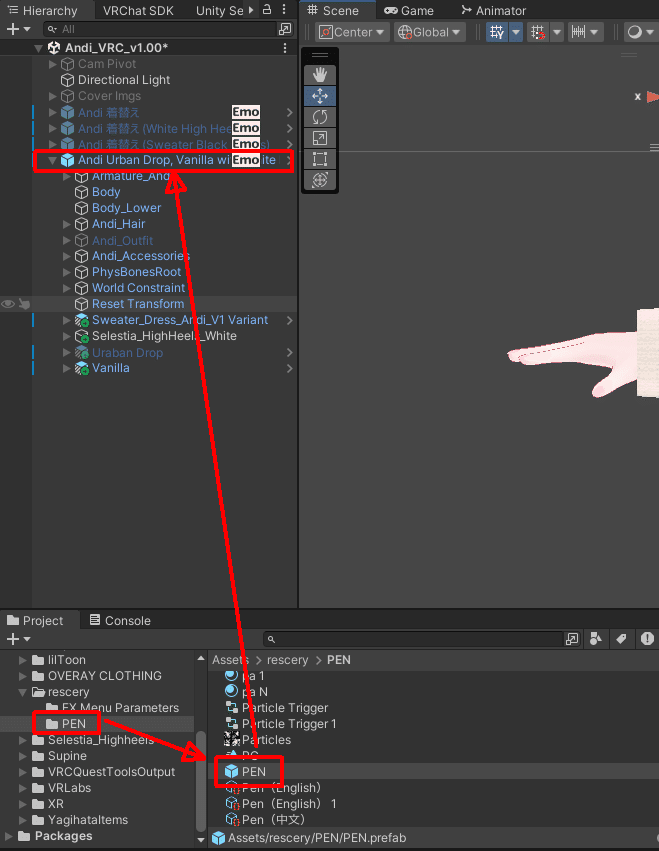Switch to the Console tab
Screen dimensions: 659x851
[x=120, y=620]
